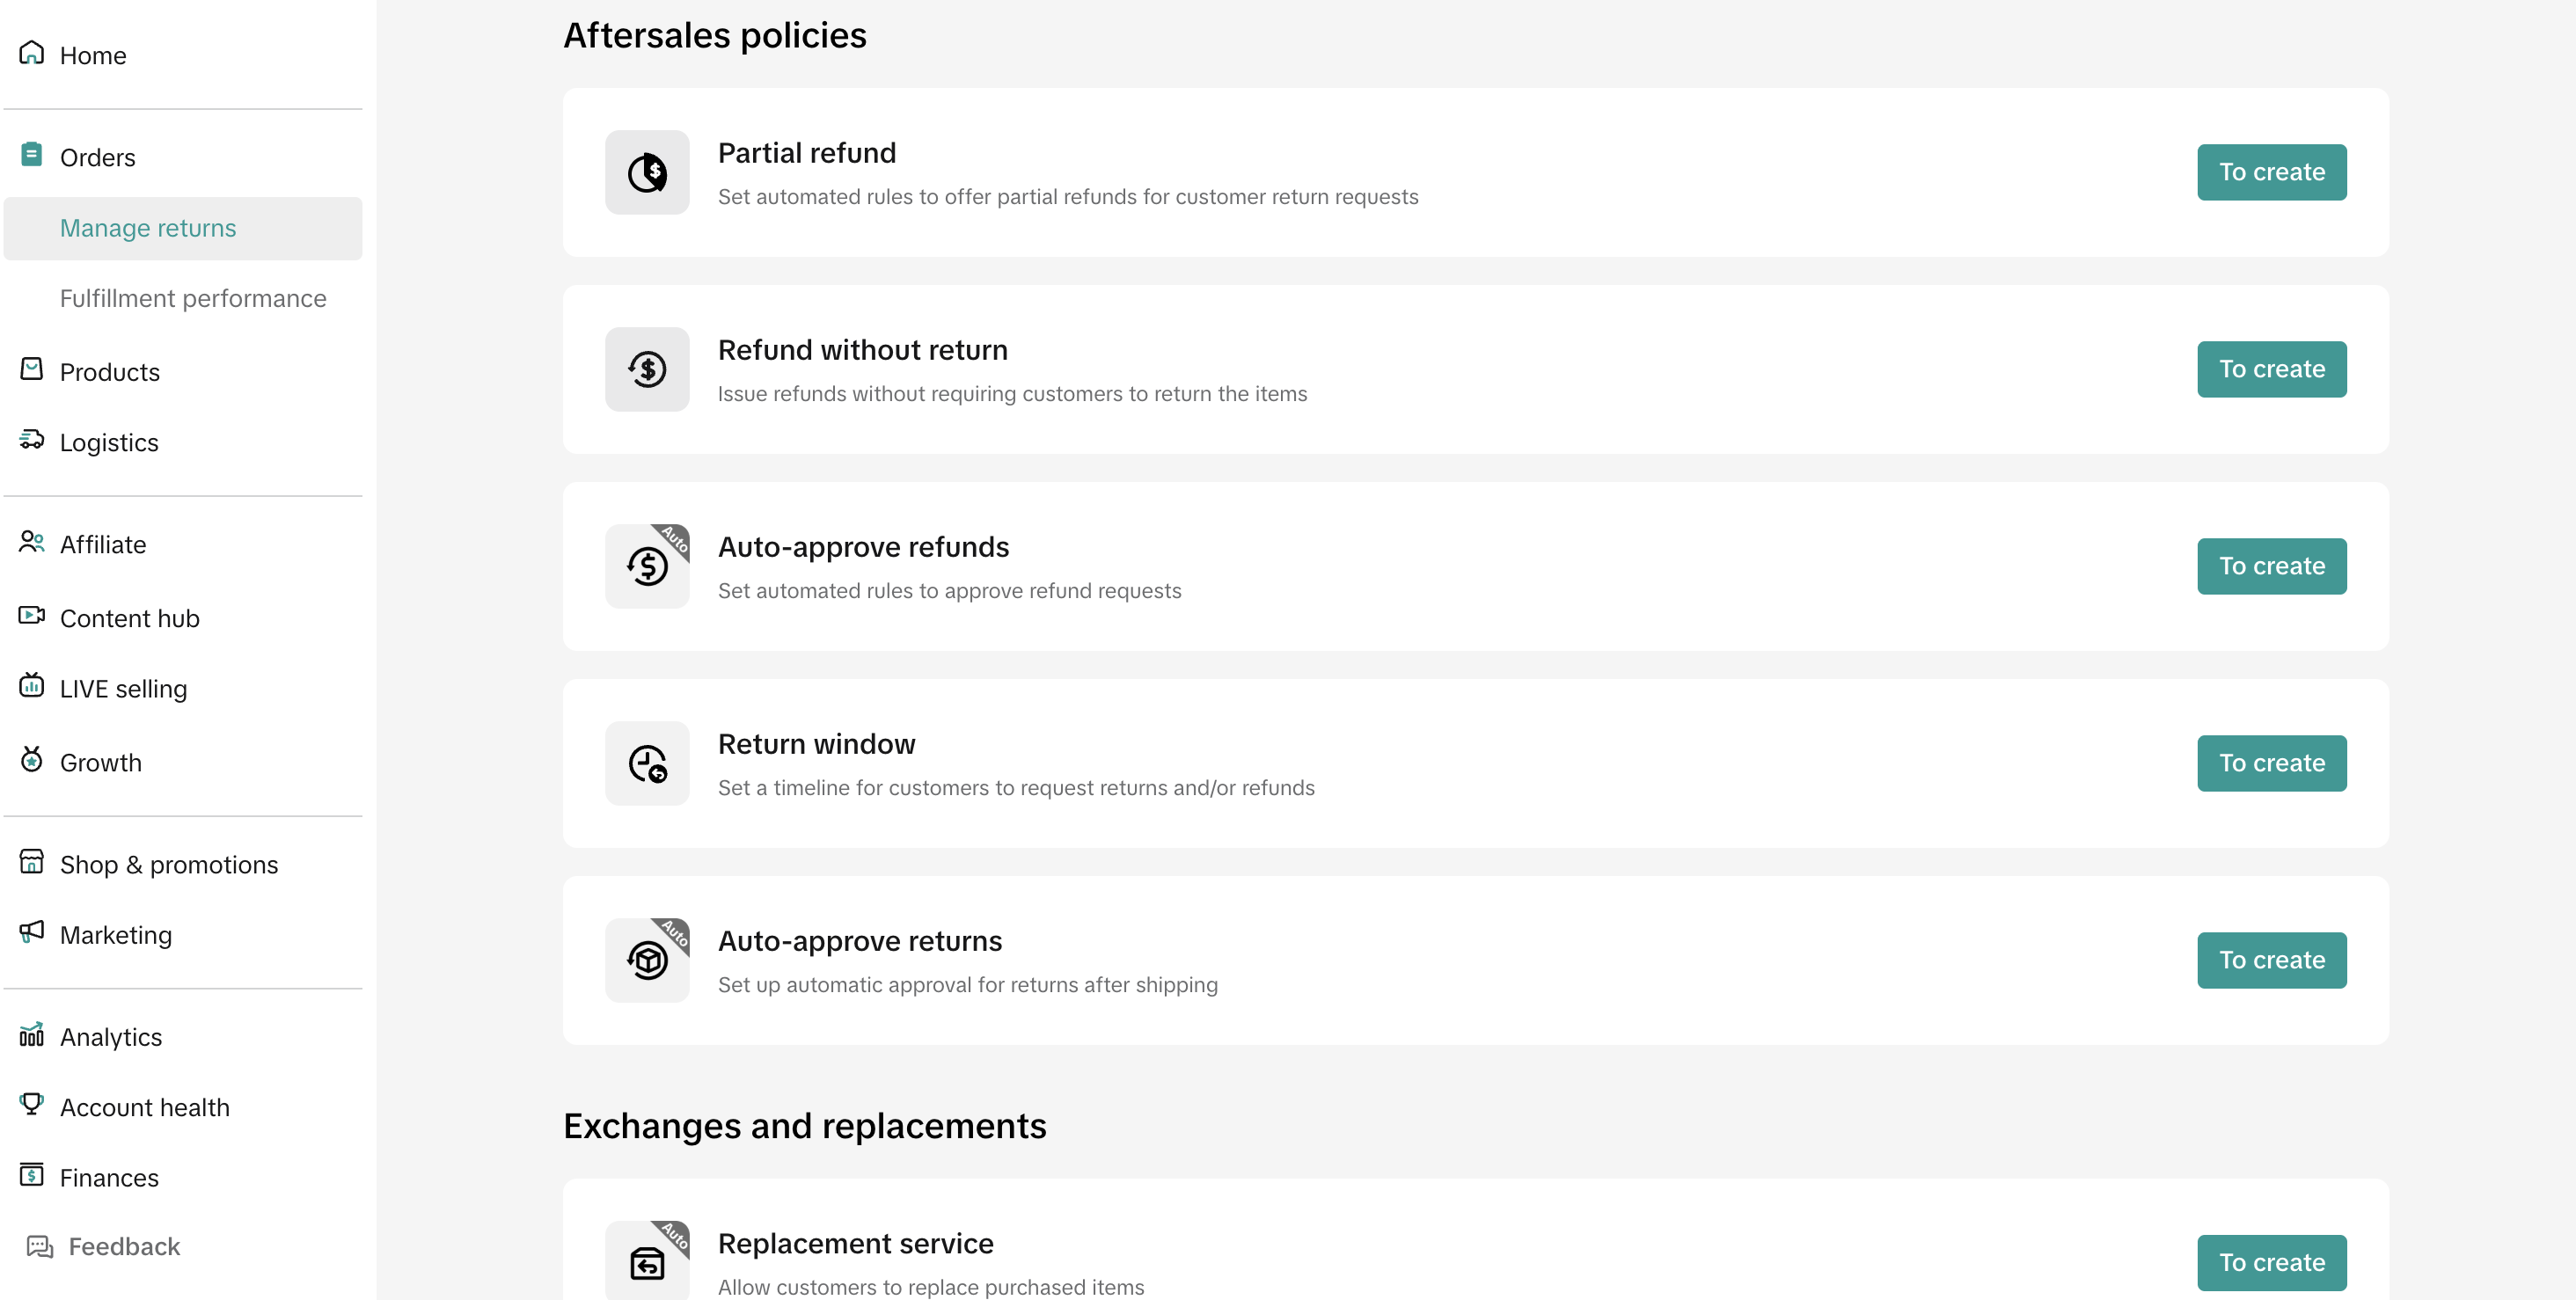
Task: Click the Partial refund pie-chart icon
Action: [x=647, y=172]
